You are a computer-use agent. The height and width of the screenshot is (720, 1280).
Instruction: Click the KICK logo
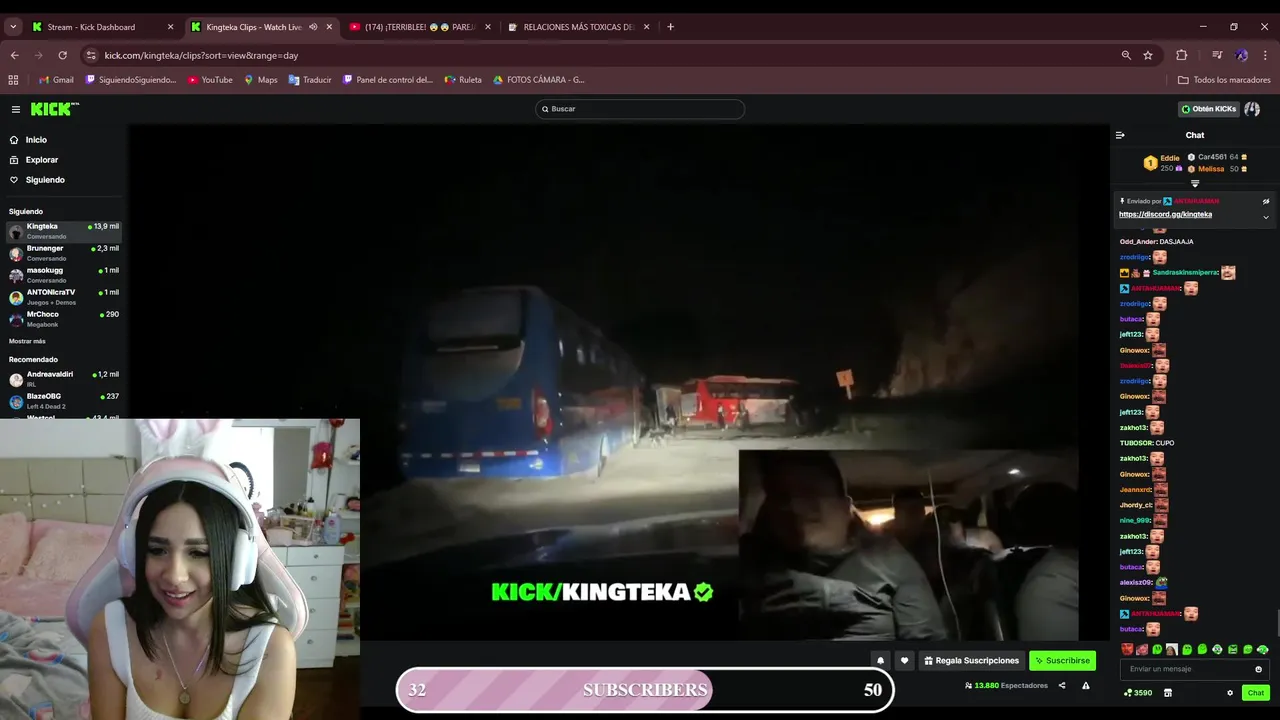[x=54, y=109]
